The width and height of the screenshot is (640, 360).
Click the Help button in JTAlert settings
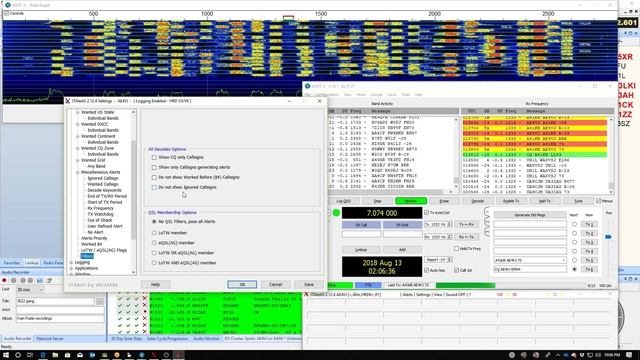click(156, 284)
